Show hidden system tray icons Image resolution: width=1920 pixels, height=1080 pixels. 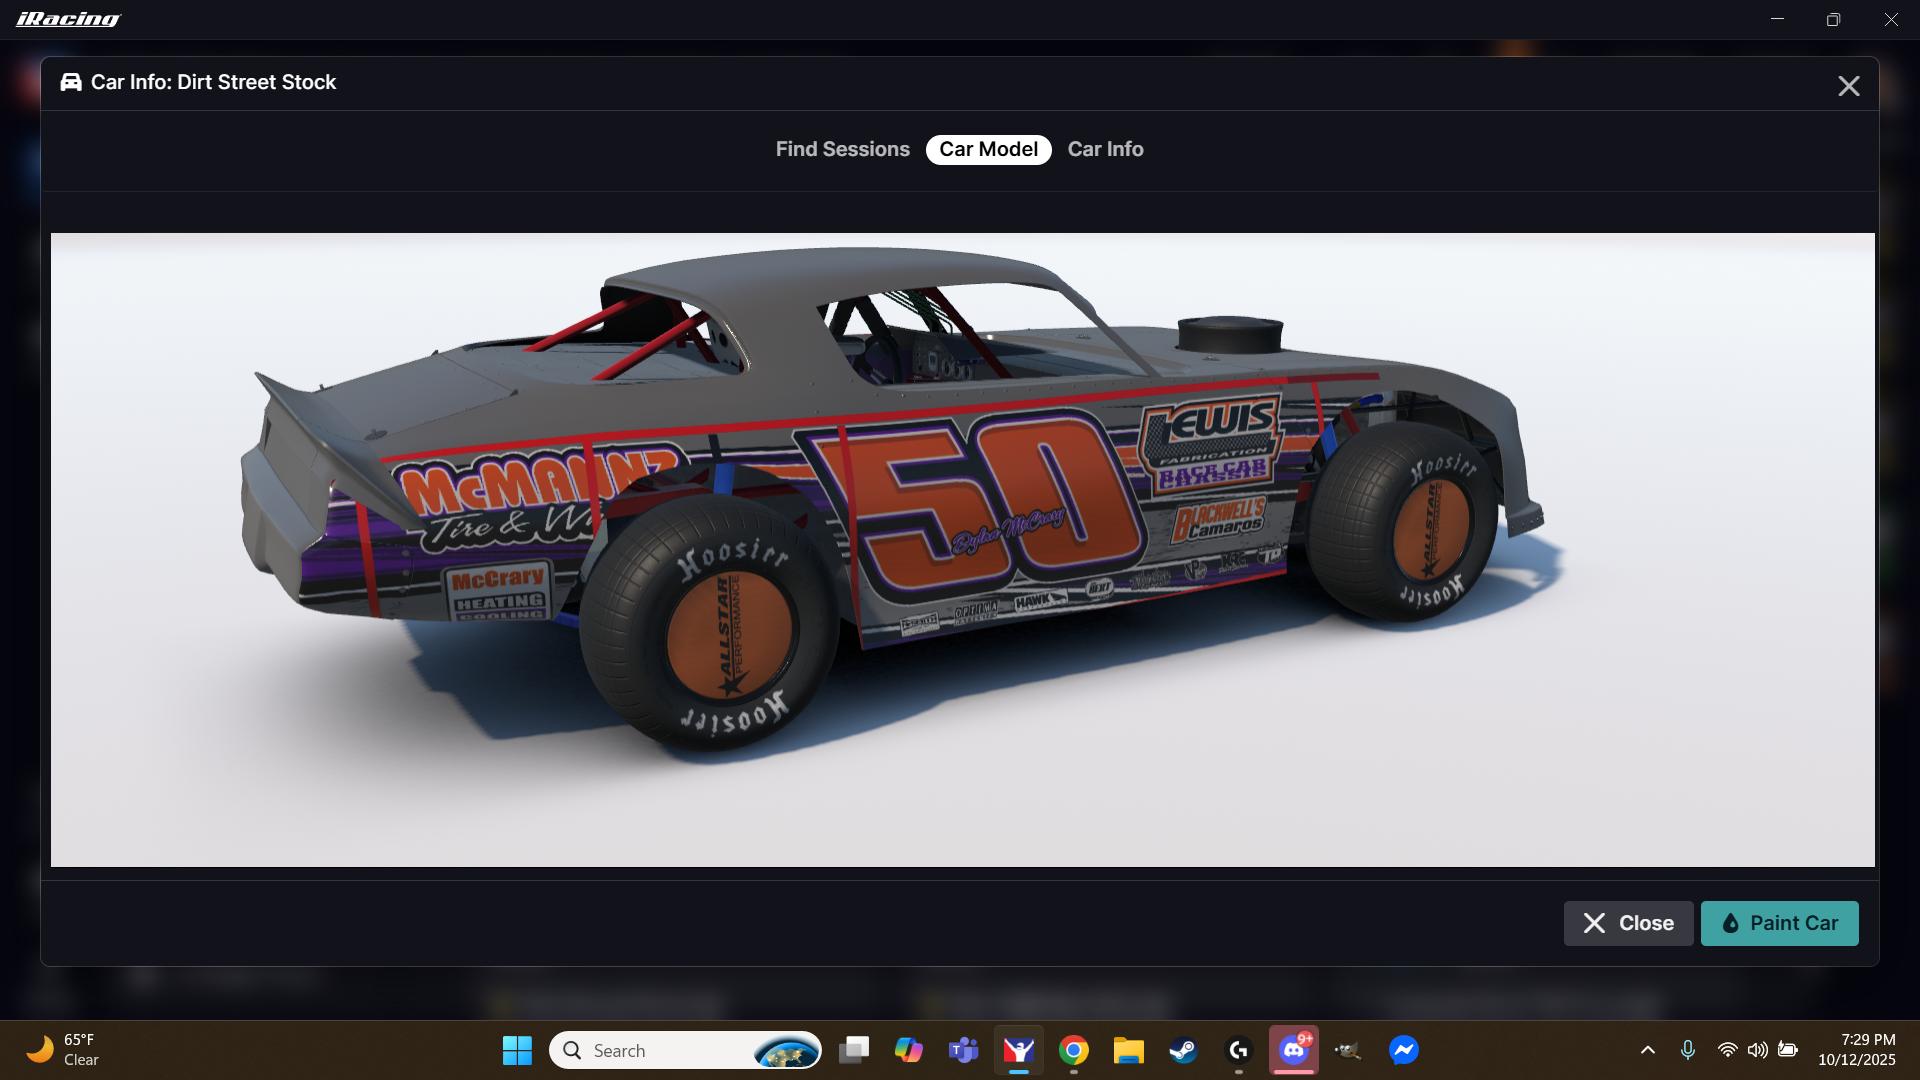(1648, 1050)
